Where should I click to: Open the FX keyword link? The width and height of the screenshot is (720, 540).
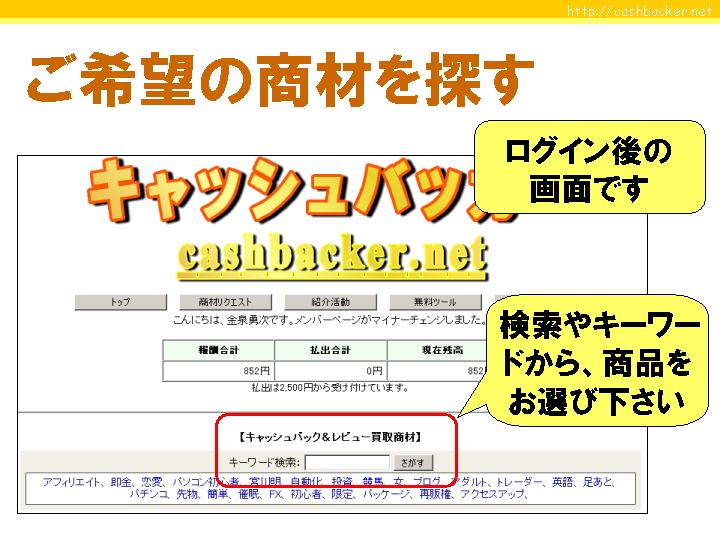point(275,494)
